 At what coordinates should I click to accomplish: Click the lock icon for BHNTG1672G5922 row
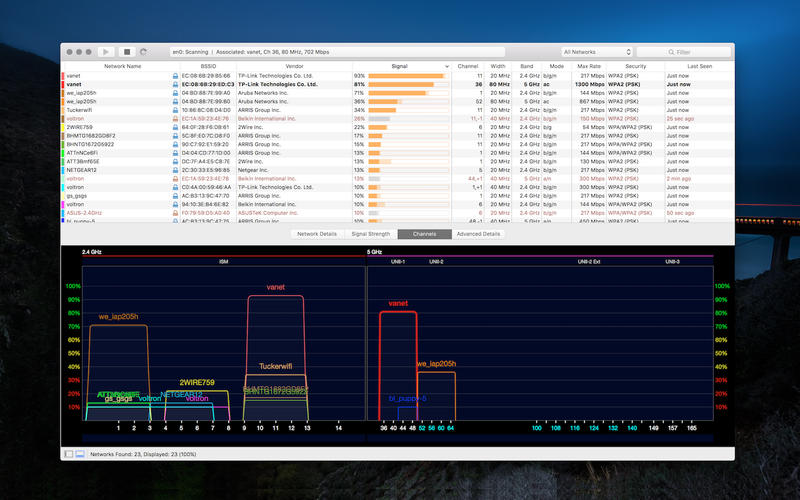175,144
